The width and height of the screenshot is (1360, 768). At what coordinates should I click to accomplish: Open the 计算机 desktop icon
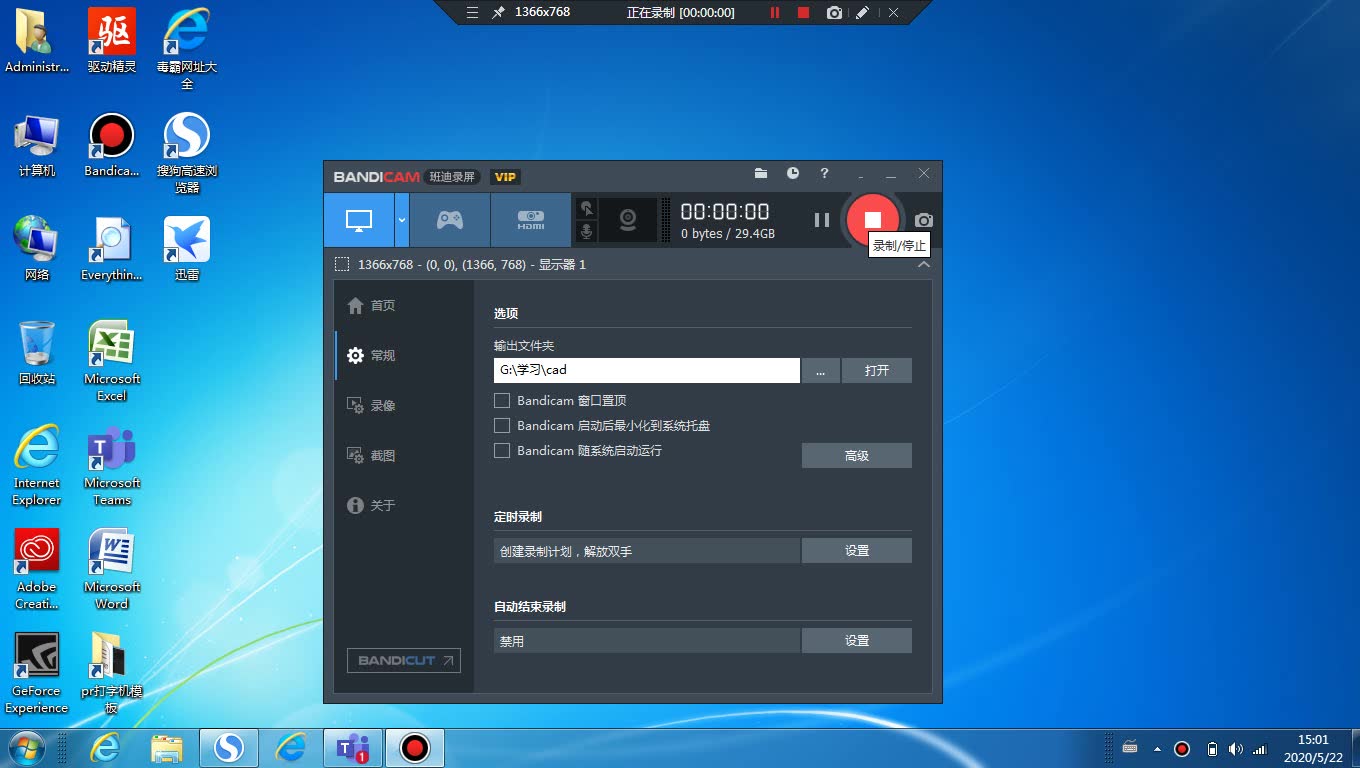pos(37,145)
